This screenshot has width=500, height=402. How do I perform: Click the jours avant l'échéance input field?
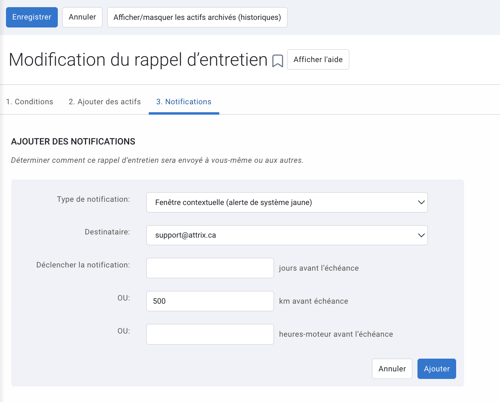(210, 268)
